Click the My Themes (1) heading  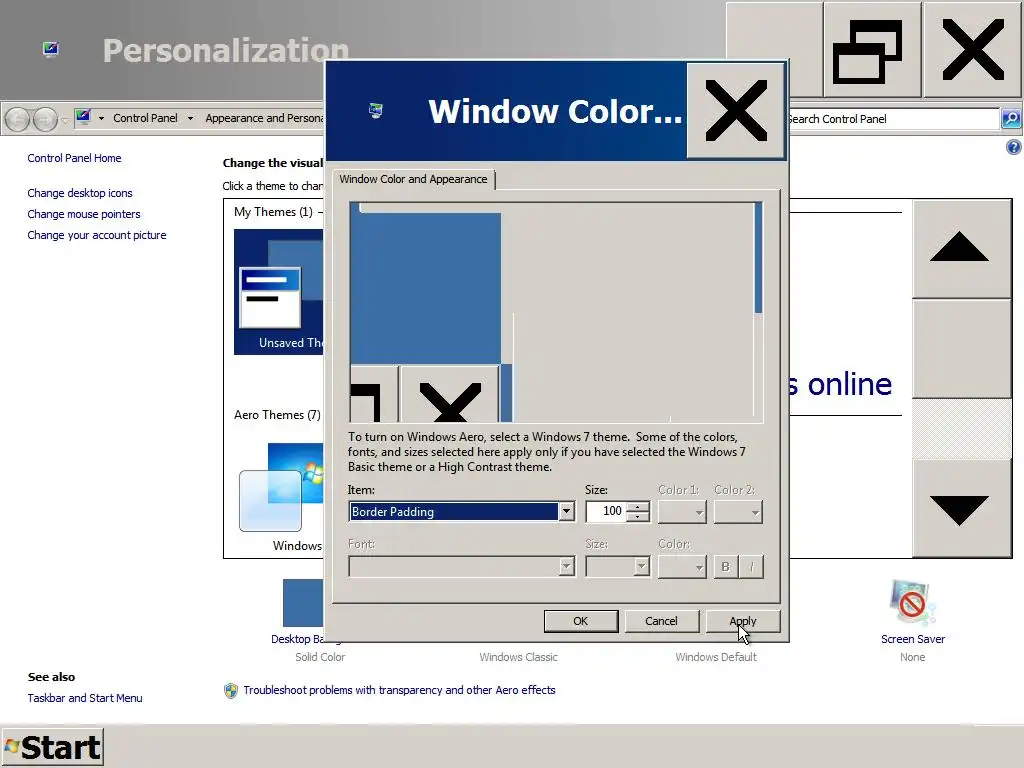(x=273, y=212)
